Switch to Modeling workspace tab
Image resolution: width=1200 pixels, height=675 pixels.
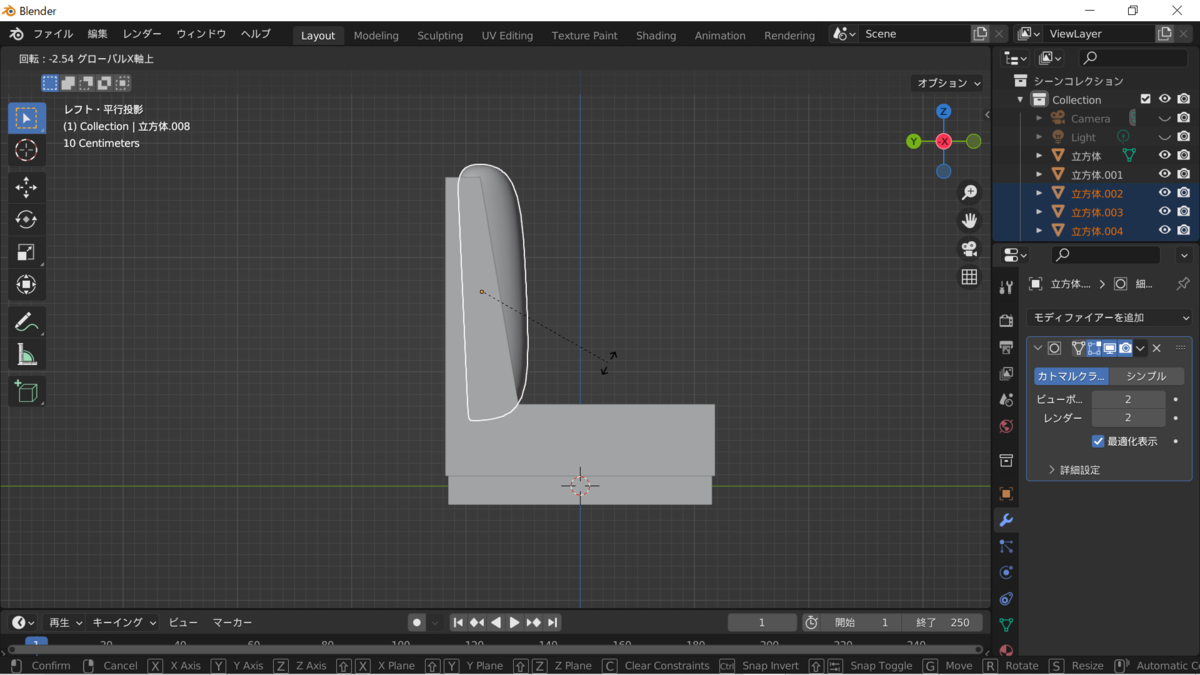[376, 35]
